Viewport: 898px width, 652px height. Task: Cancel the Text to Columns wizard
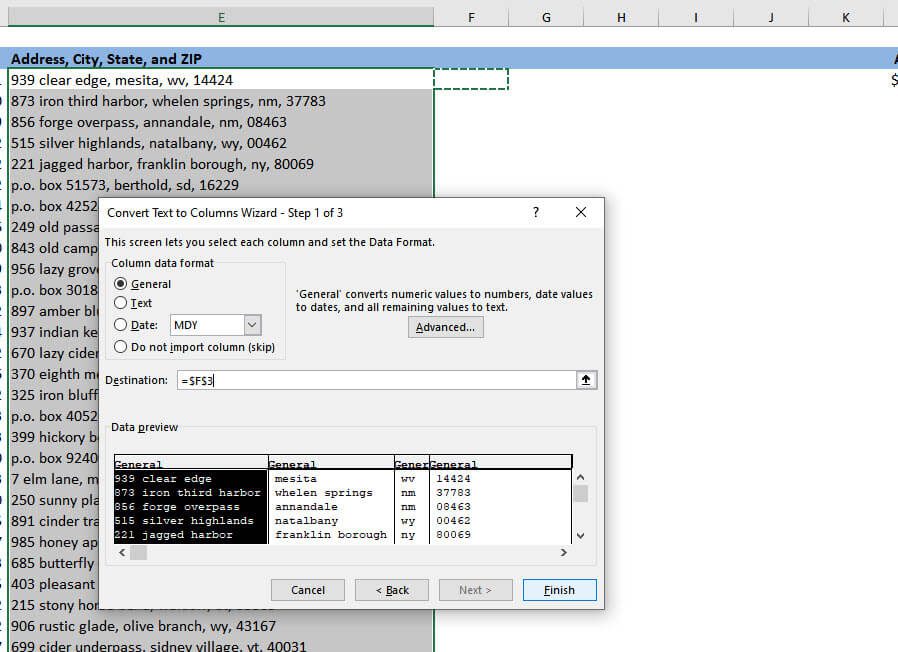pos(307,589)
